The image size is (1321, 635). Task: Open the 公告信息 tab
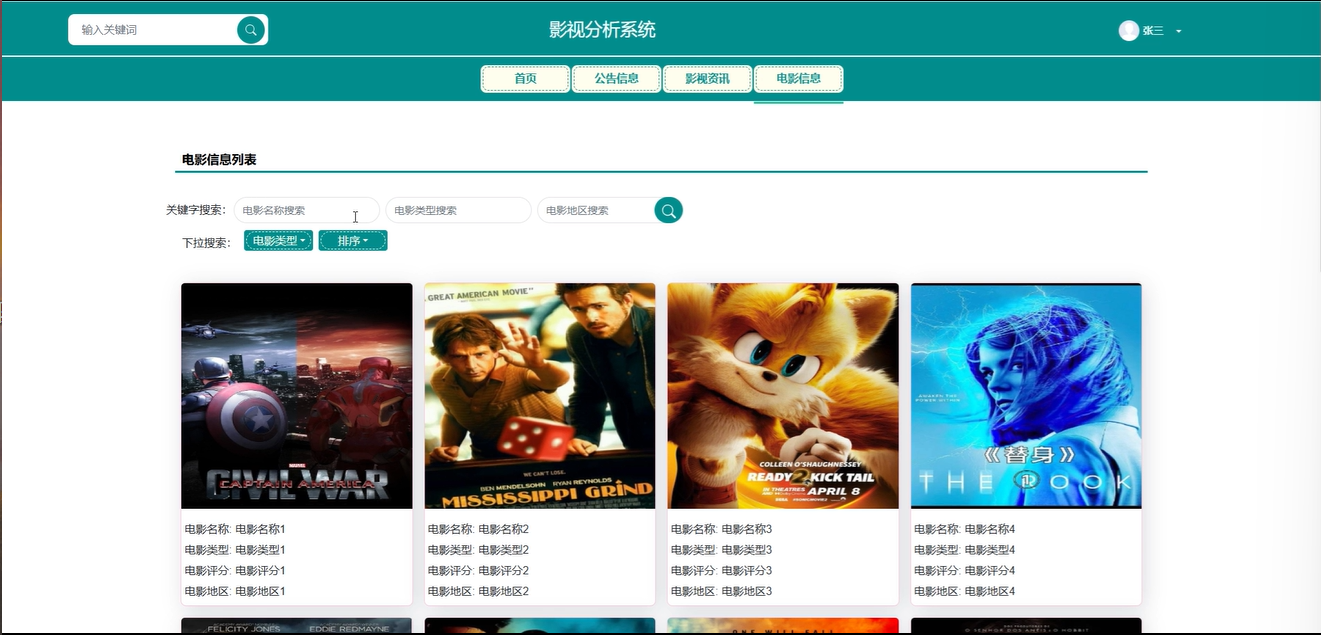[617, 79]
